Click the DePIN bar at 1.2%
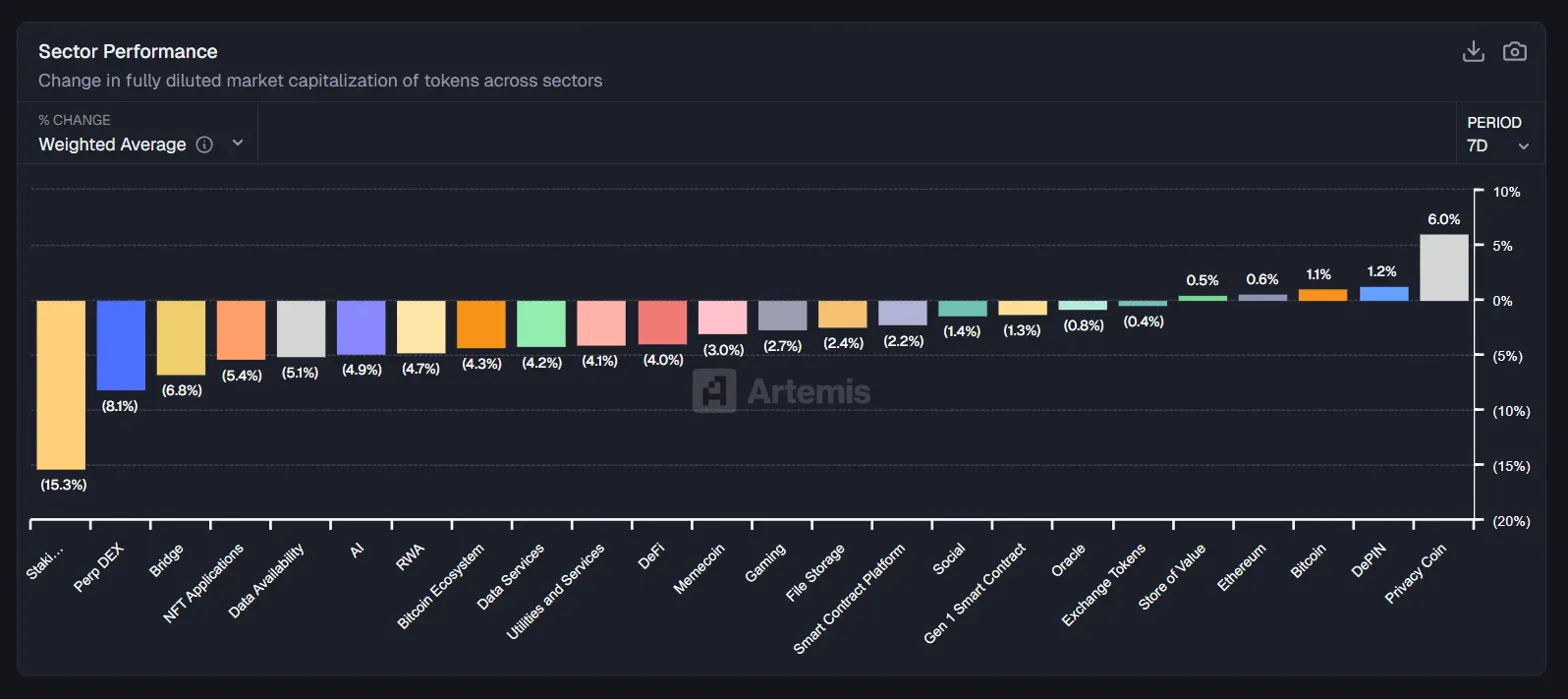The image size is (1568, 699). (x=1384, y=294)
